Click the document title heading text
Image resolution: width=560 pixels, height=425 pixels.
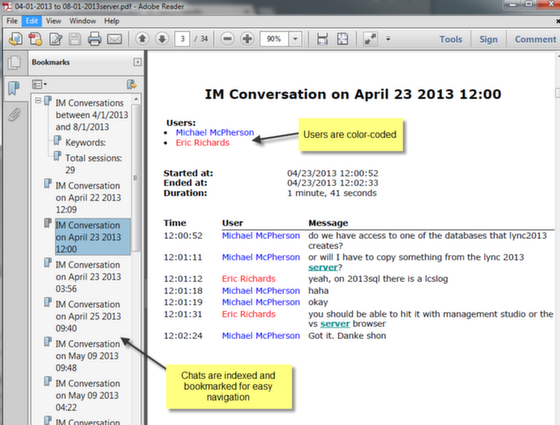pyautogui.click(x=353, y=94)
